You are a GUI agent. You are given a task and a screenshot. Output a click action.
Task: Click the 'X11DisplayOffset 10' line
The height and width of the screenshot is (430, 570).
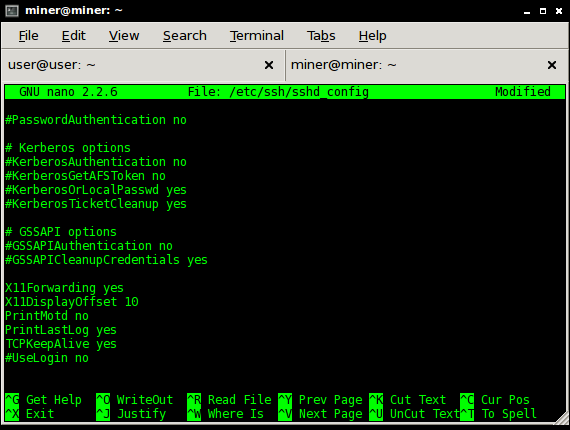[x=72, y=302]
